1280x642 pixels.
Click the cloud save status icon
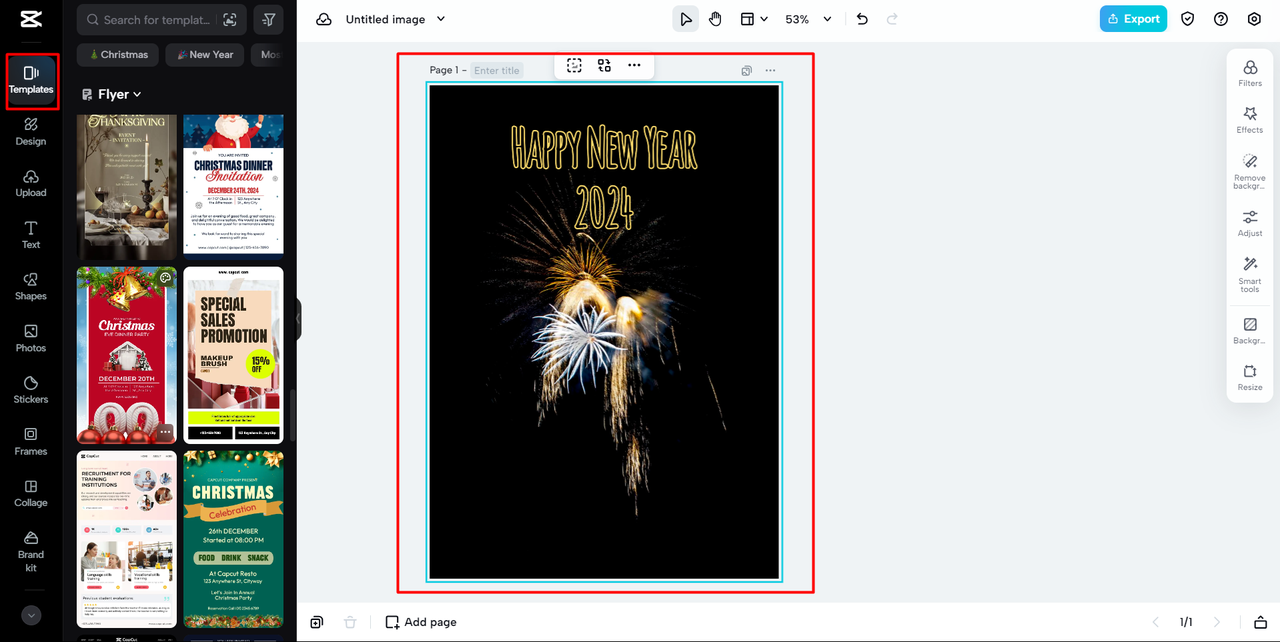click(x=323, y=19)
